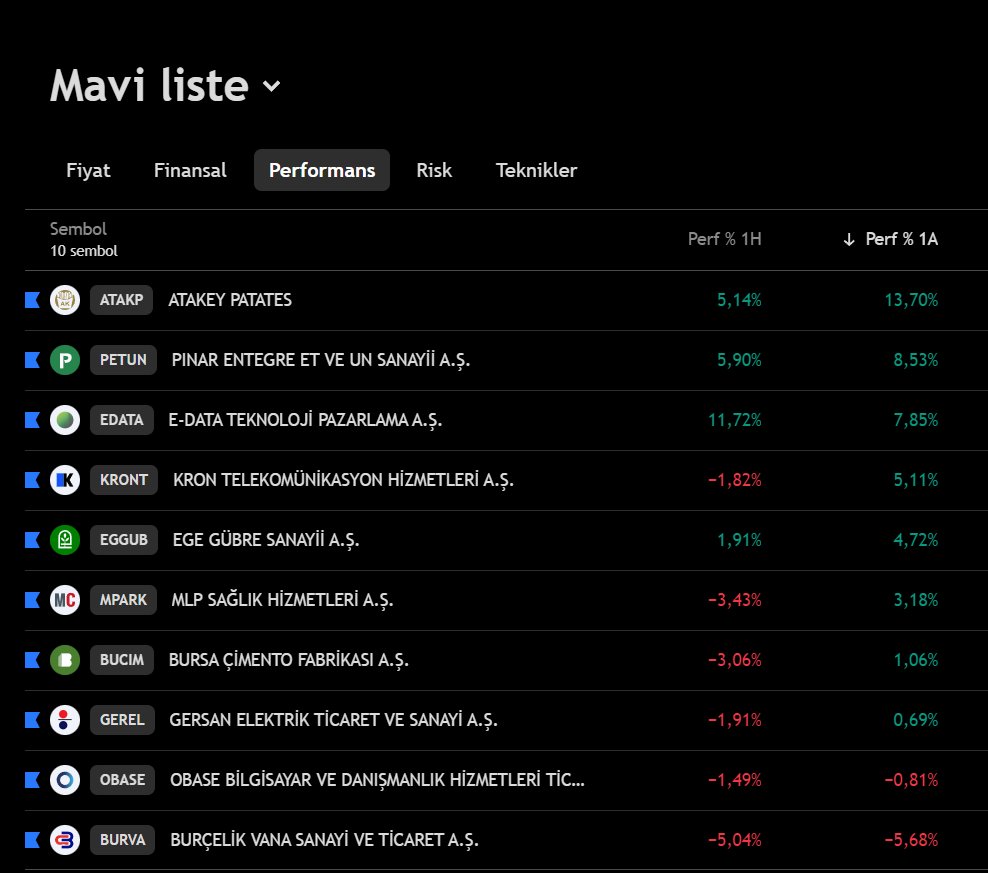Toggle blue flag on ATAKP row
The height and width of the screenshot is (873, 988).
(x=32, y=300)
